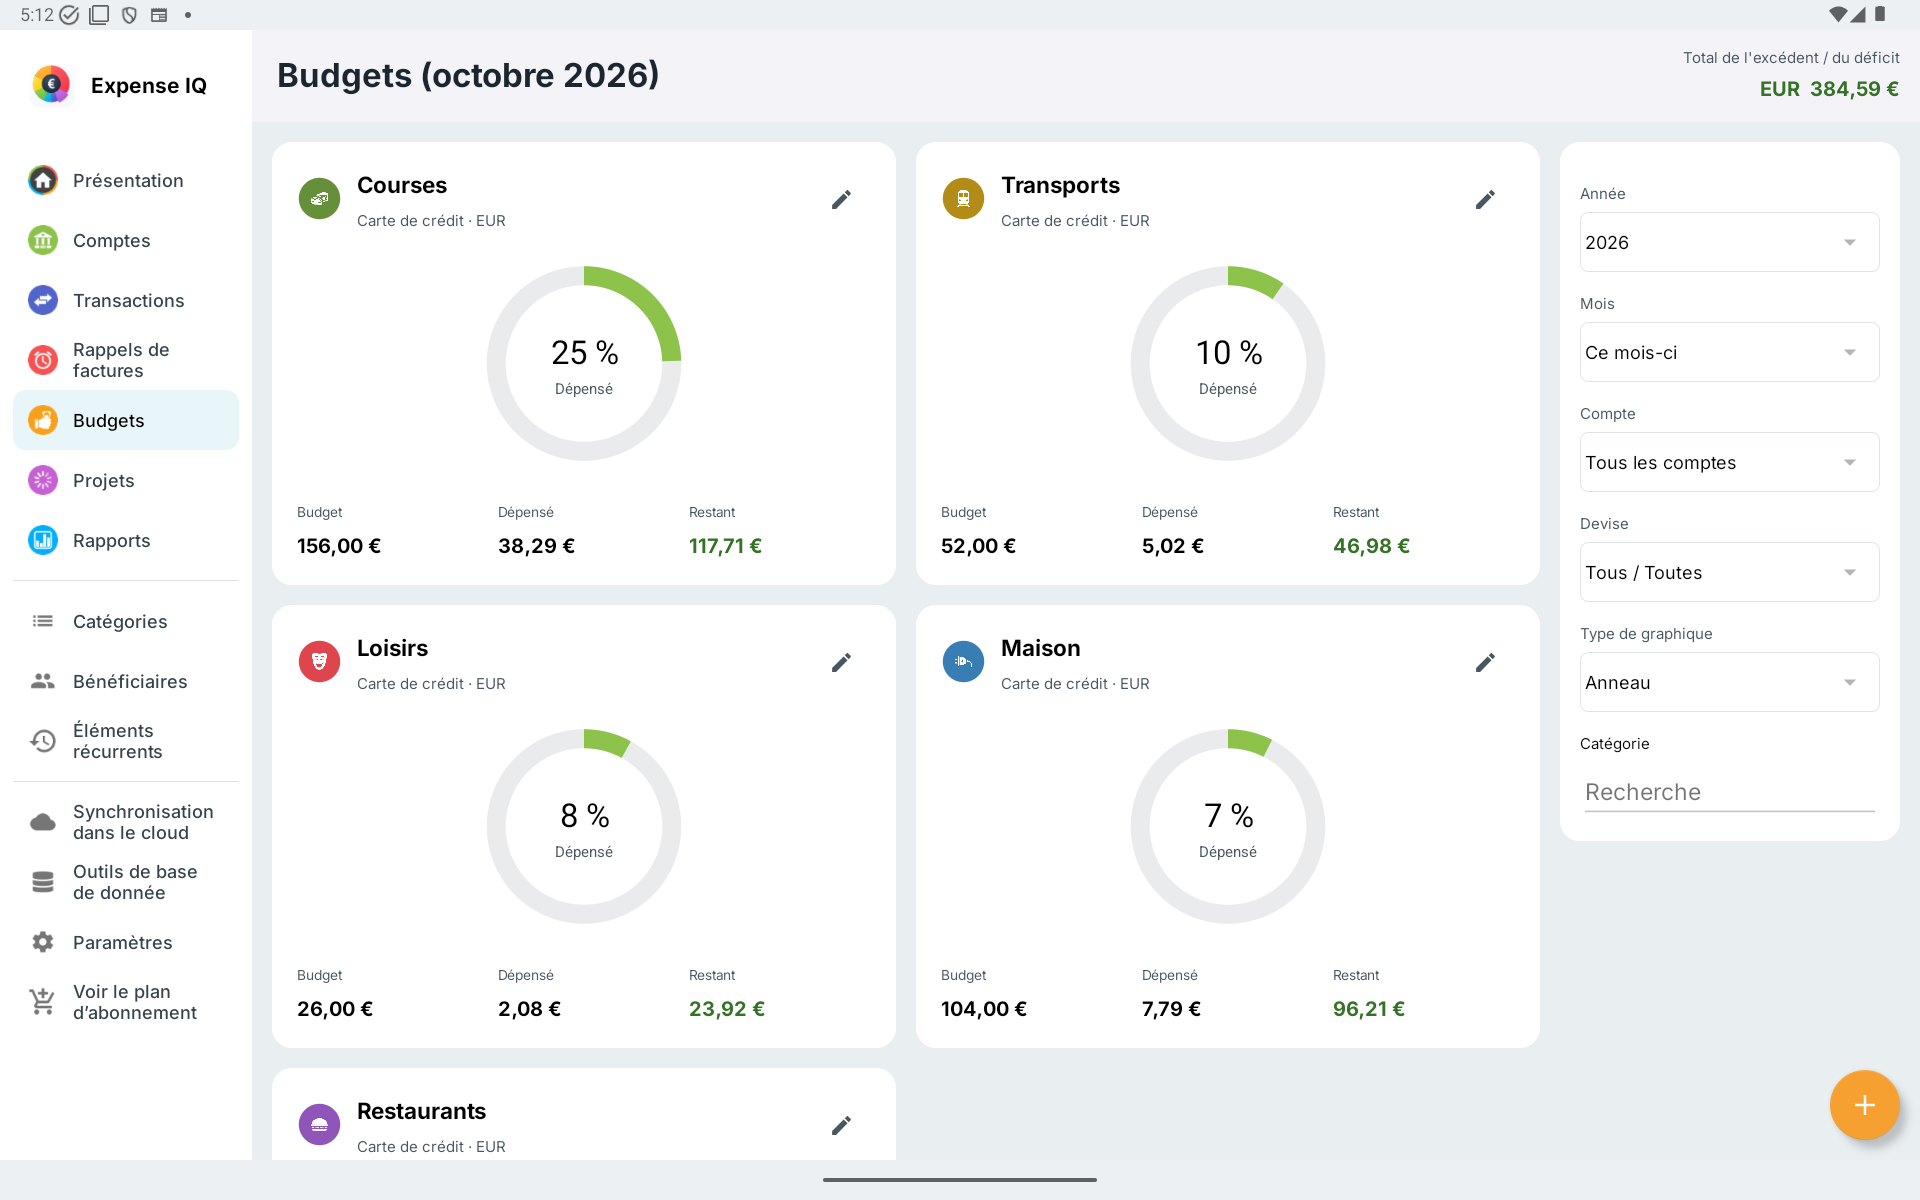
Task: Click the Maison category icon
Action: [x=964, y=662]
